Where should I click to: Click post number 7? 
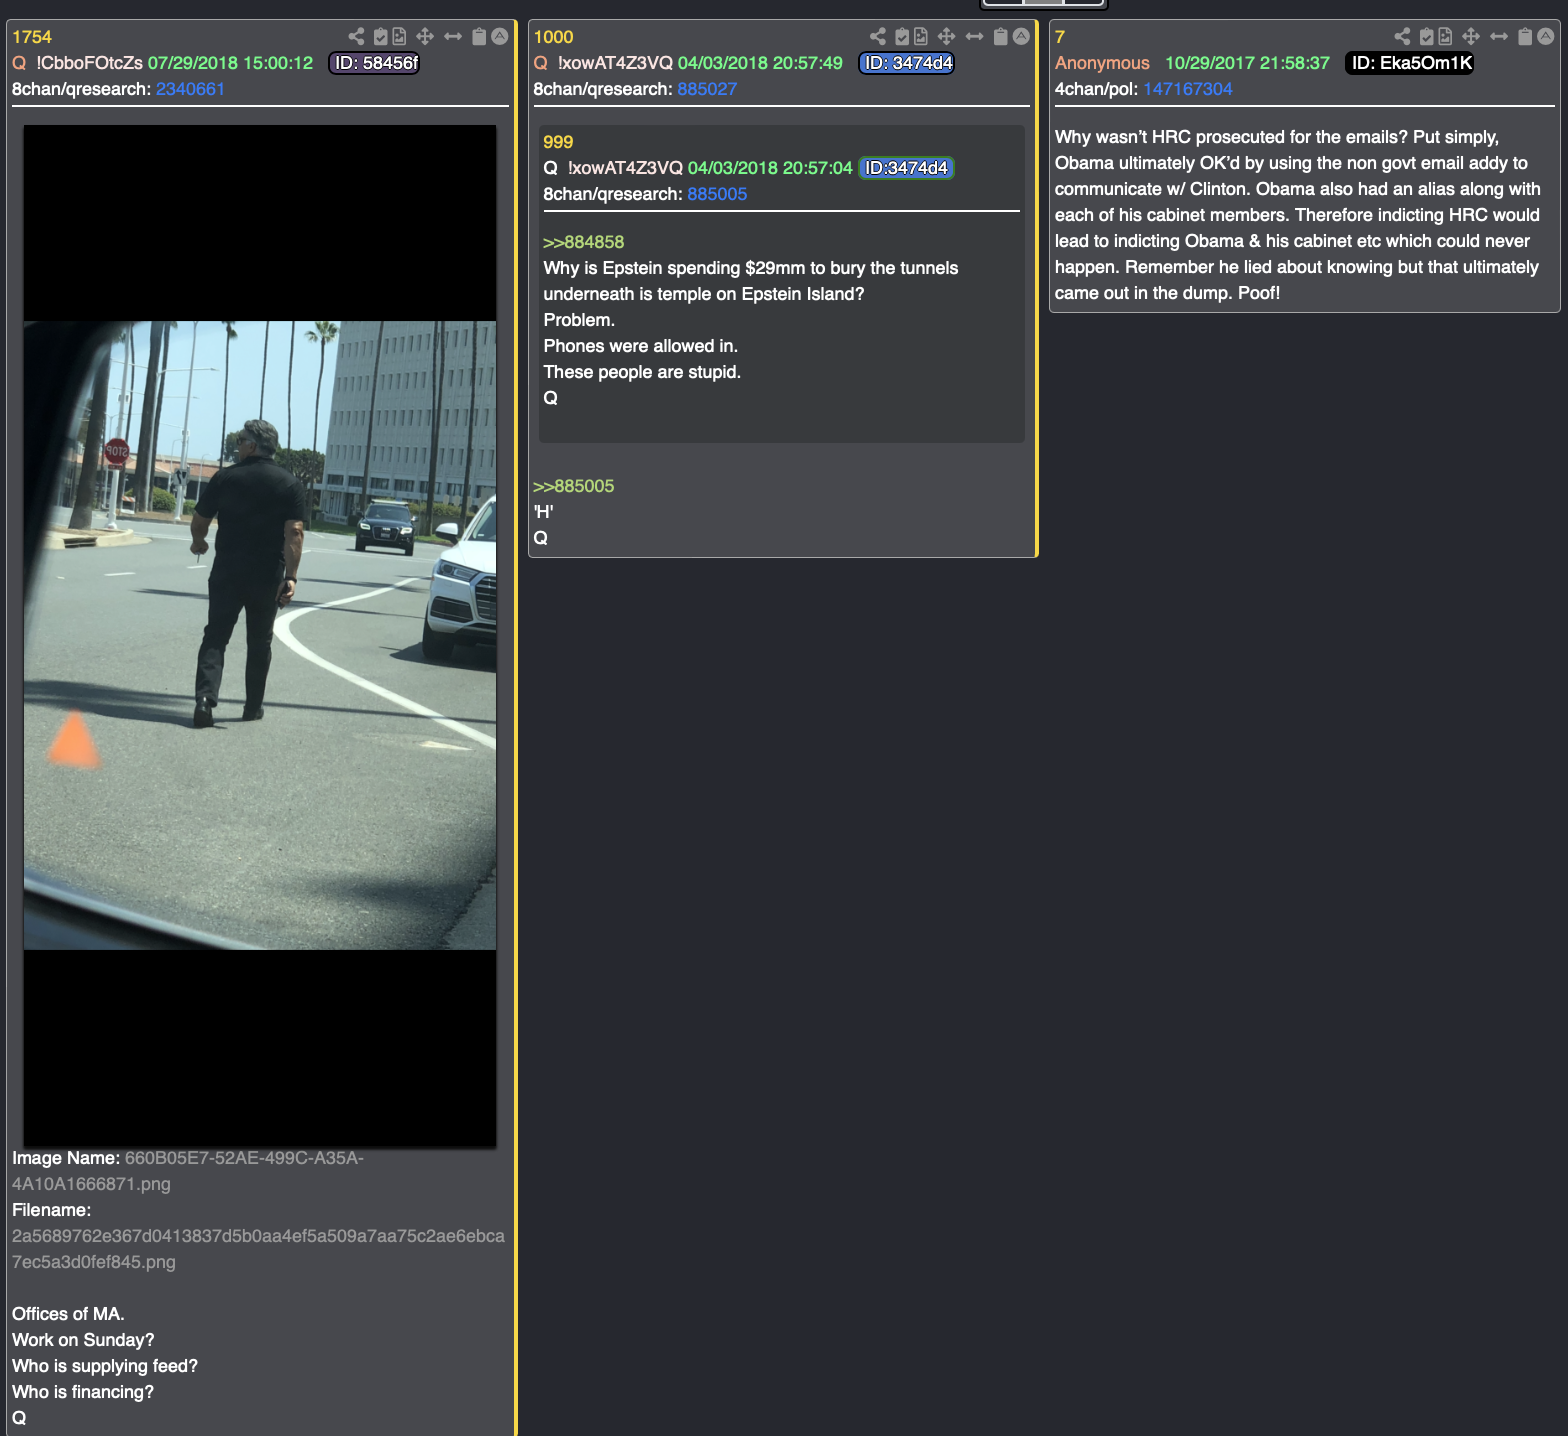(1060, 37)
